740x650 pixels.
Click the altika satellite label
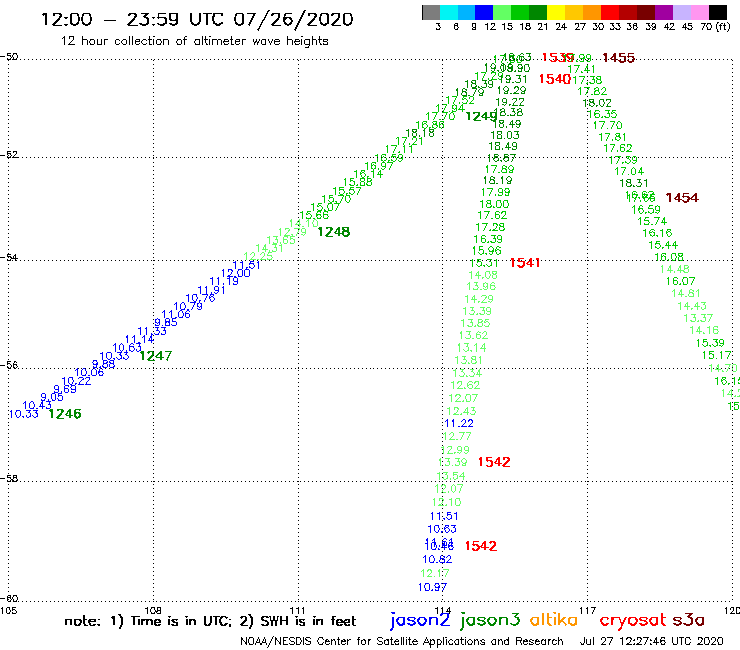click(553, 620)
